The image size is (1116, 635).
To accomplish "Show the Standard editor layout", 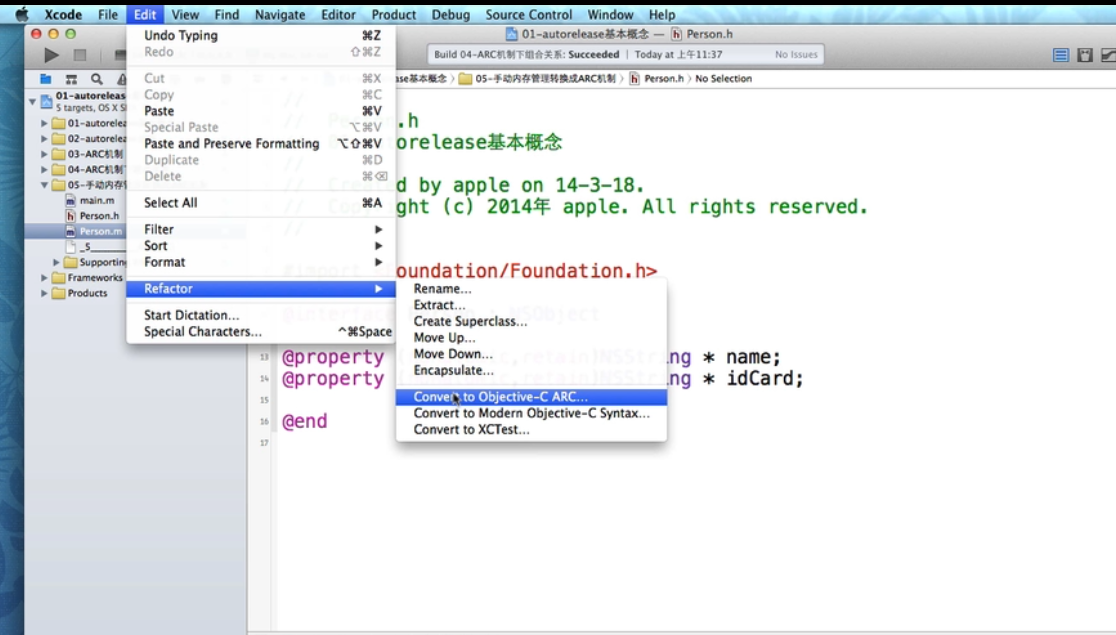I will 1060,55.
